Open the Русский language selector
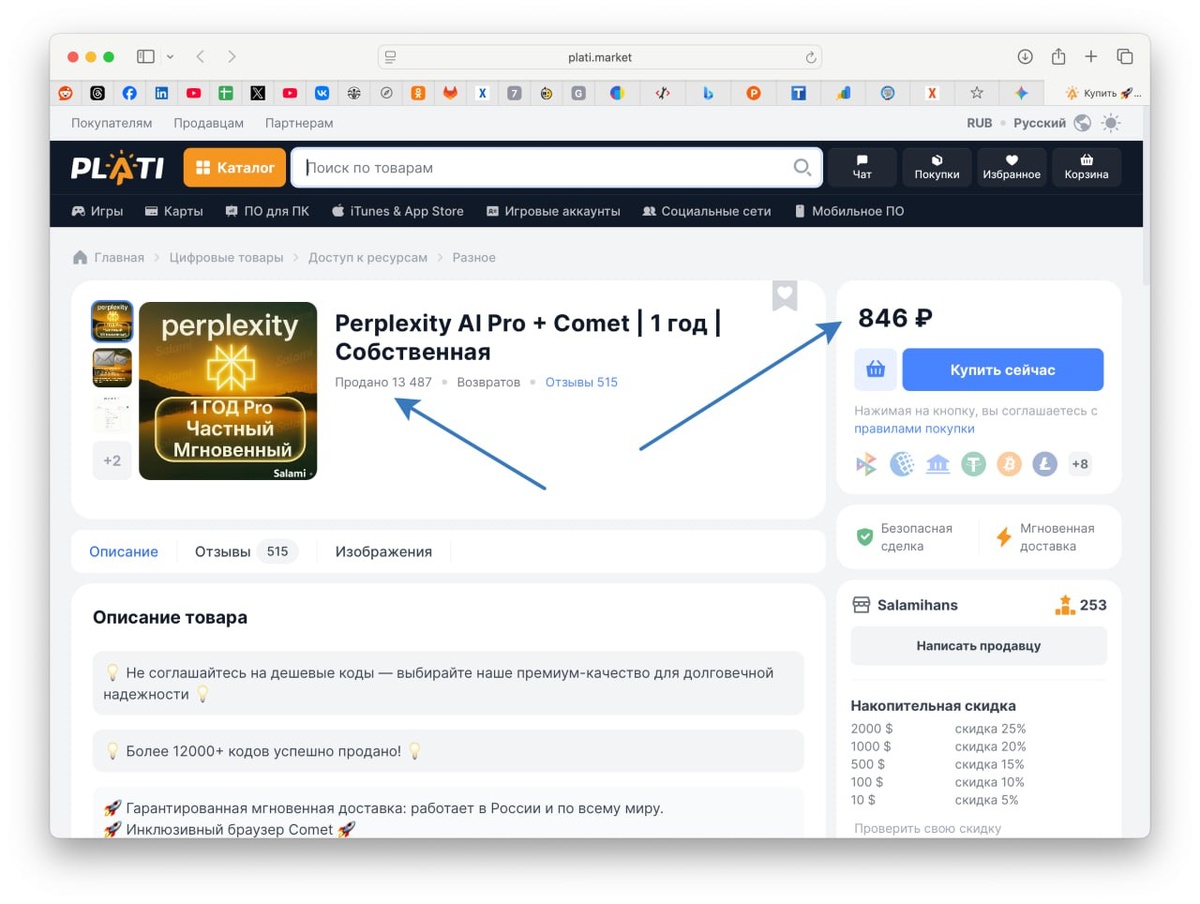This screenshot has width=1200, height=904. (1040, 123)
